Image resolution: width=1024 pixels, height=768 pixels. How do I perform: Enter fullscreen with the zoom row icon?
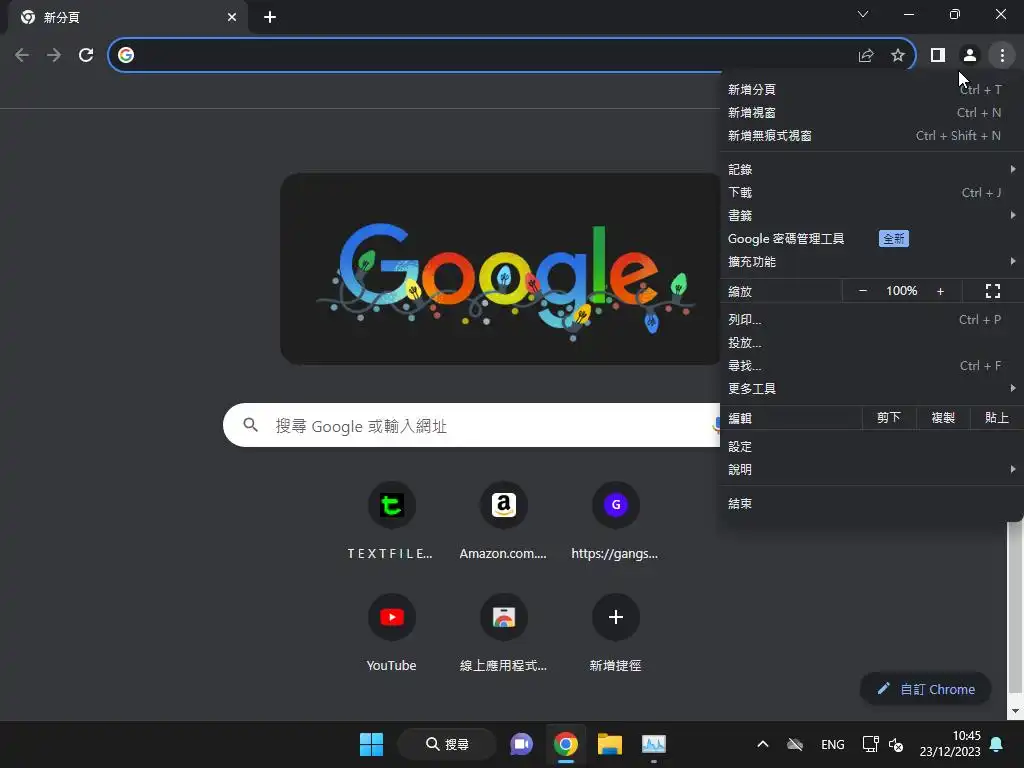993,291
